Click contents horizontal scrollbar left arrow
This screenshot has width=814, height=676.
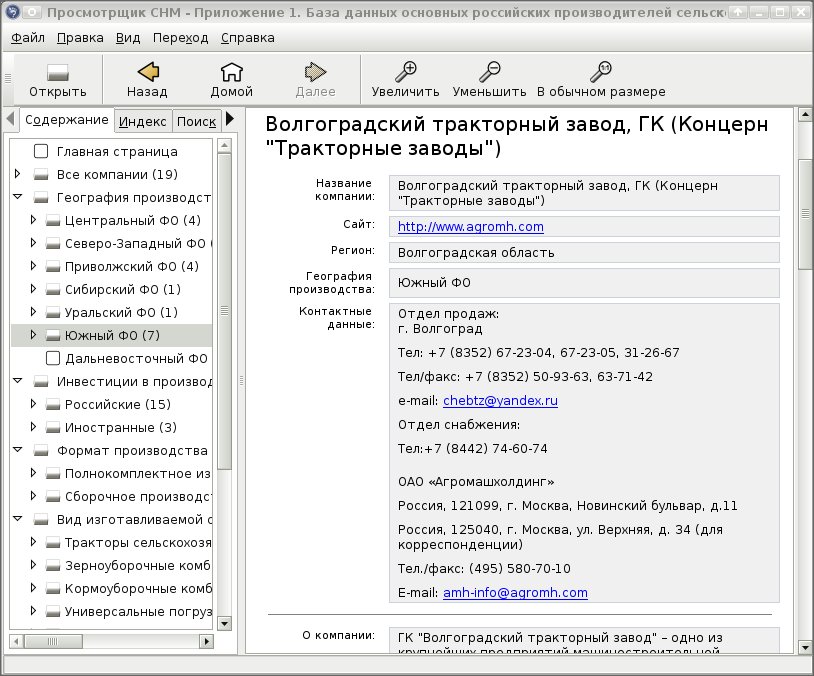tap(16, 642)
